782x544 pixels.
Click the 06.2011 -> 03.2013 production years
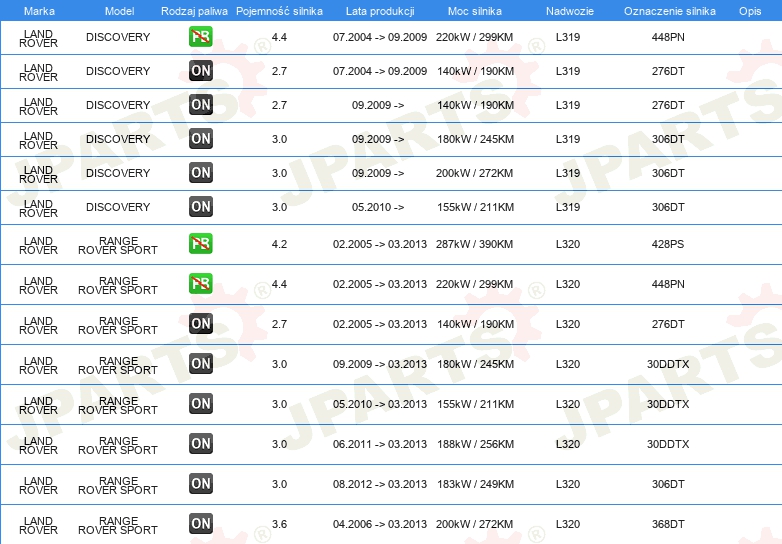380,444
